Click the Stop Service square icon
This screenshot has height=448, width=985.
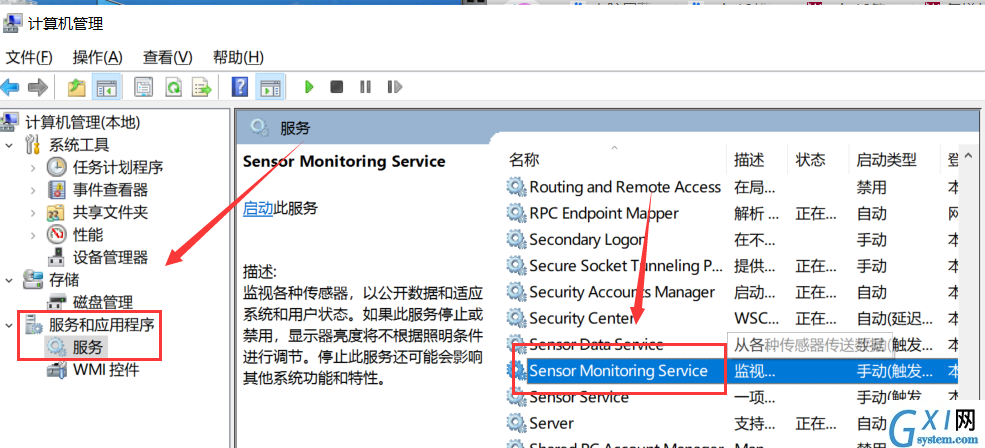337,87
